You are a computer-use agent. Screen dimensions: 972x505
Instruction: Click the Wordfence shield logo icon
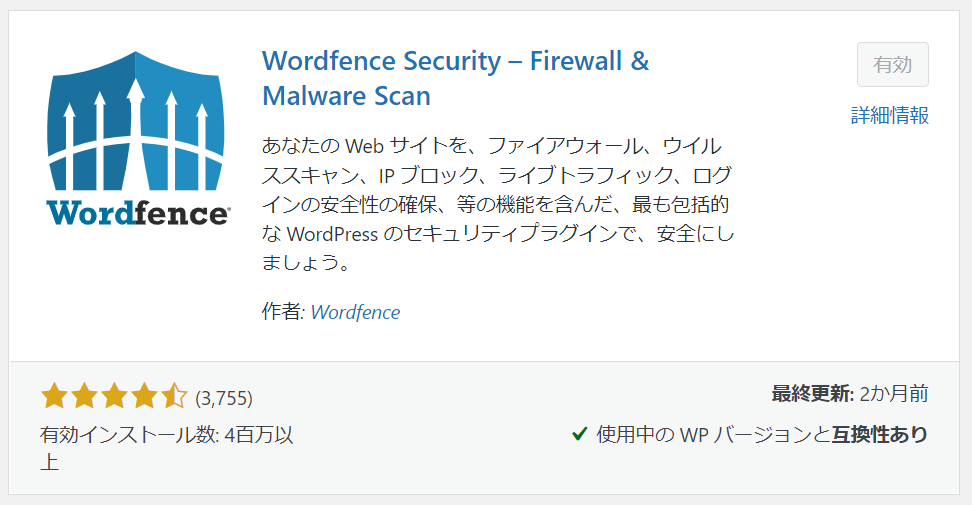[136, 120]
